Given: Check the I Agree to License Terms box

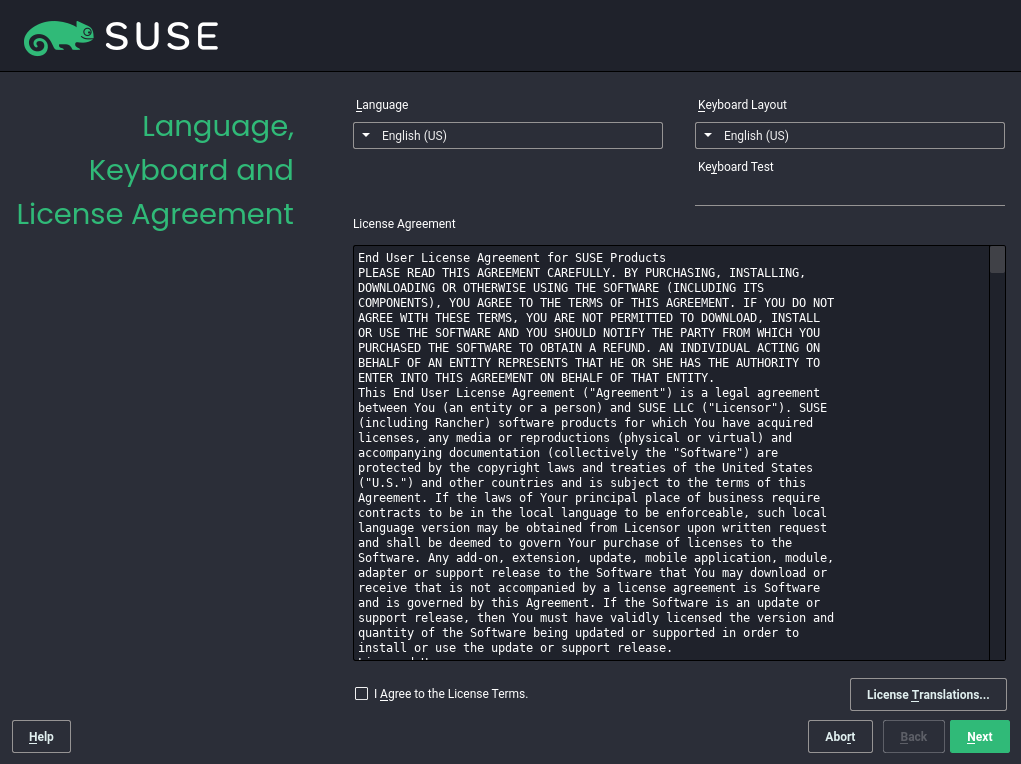Looking at the screenshot, I should pos(361,694).
